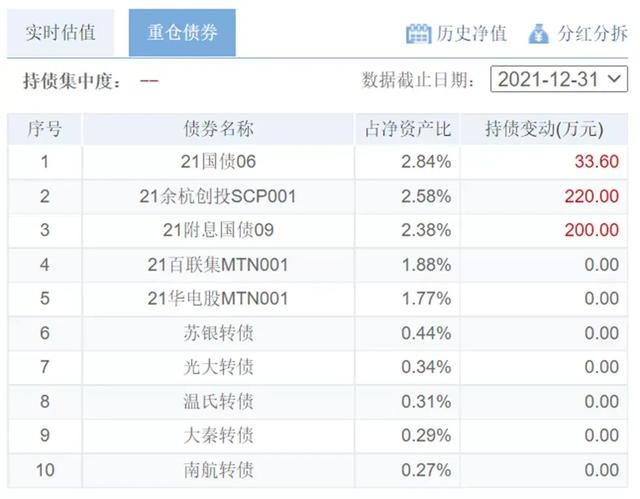The width and height of the screenshot is (640, 499).
Task: Click the 历史净值 calendar icon
Action: tap(418, 33)
